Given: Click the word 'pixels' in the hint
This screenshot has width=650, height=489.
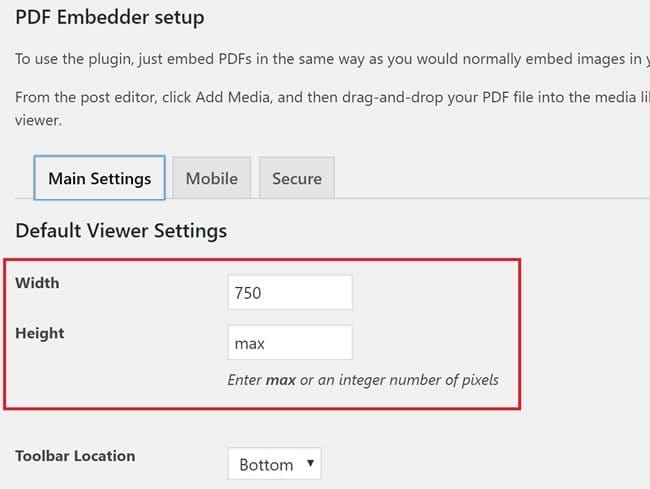Looking at the screenshot, I should [x=475, y=380].
